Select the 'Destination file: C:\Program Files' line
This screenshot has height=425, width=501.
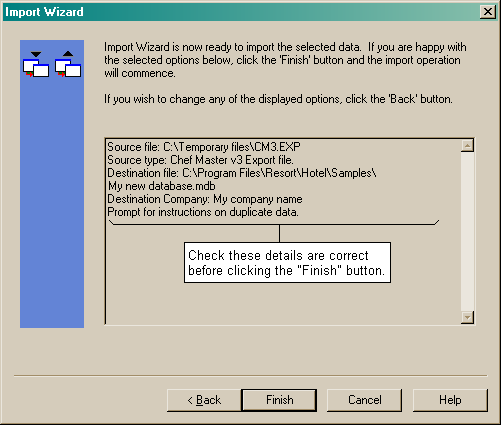242,173
